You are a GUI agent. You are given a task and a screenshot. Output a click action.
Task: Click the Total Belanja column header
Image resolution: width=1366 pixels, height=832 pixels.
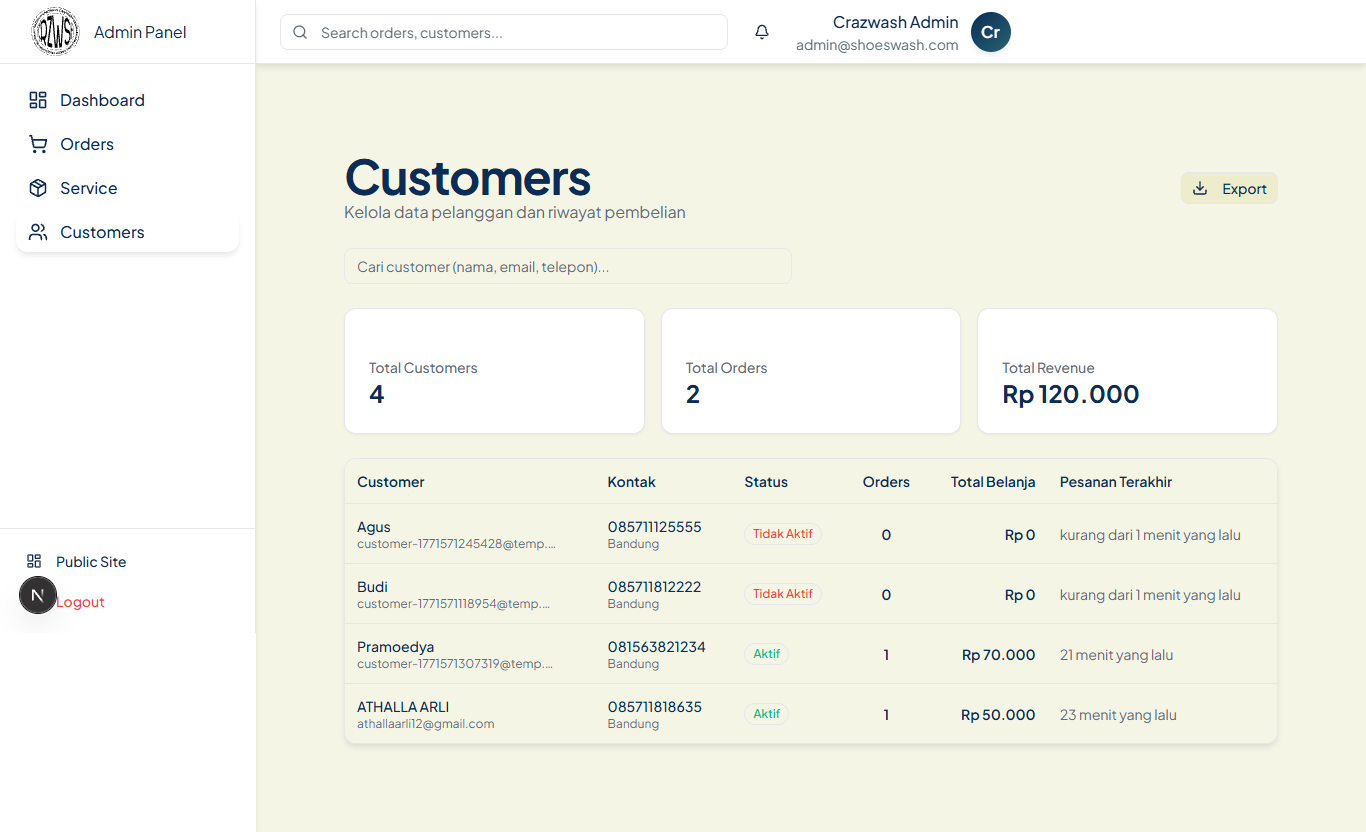[993, 482]
